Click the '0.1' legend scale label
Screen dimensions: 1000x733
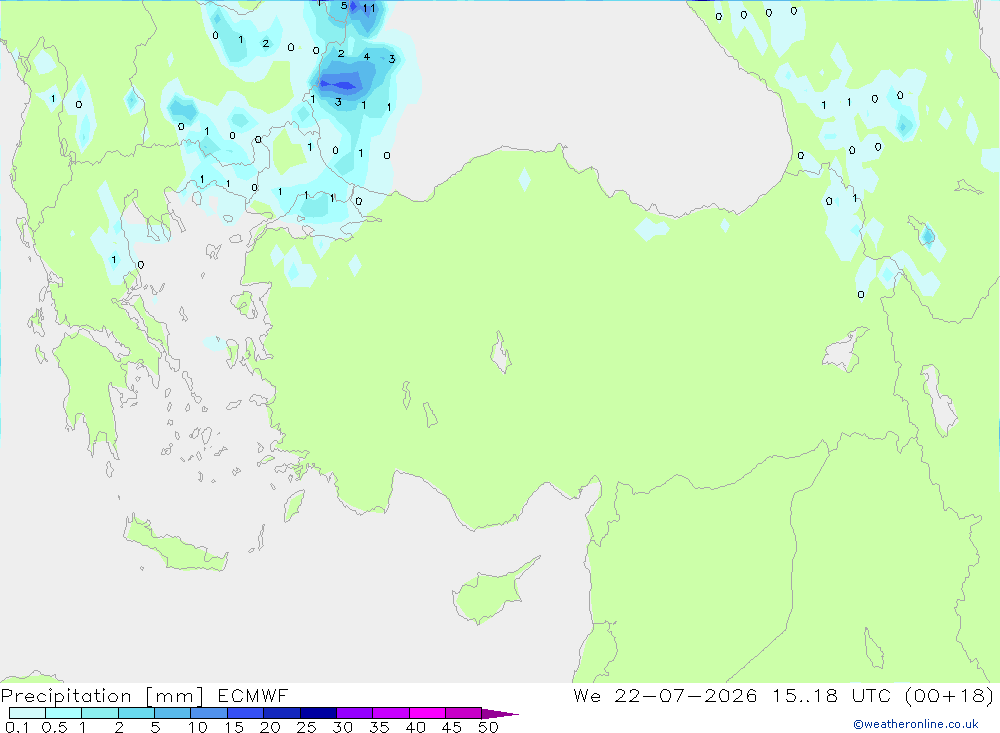[x=17, y=727]
